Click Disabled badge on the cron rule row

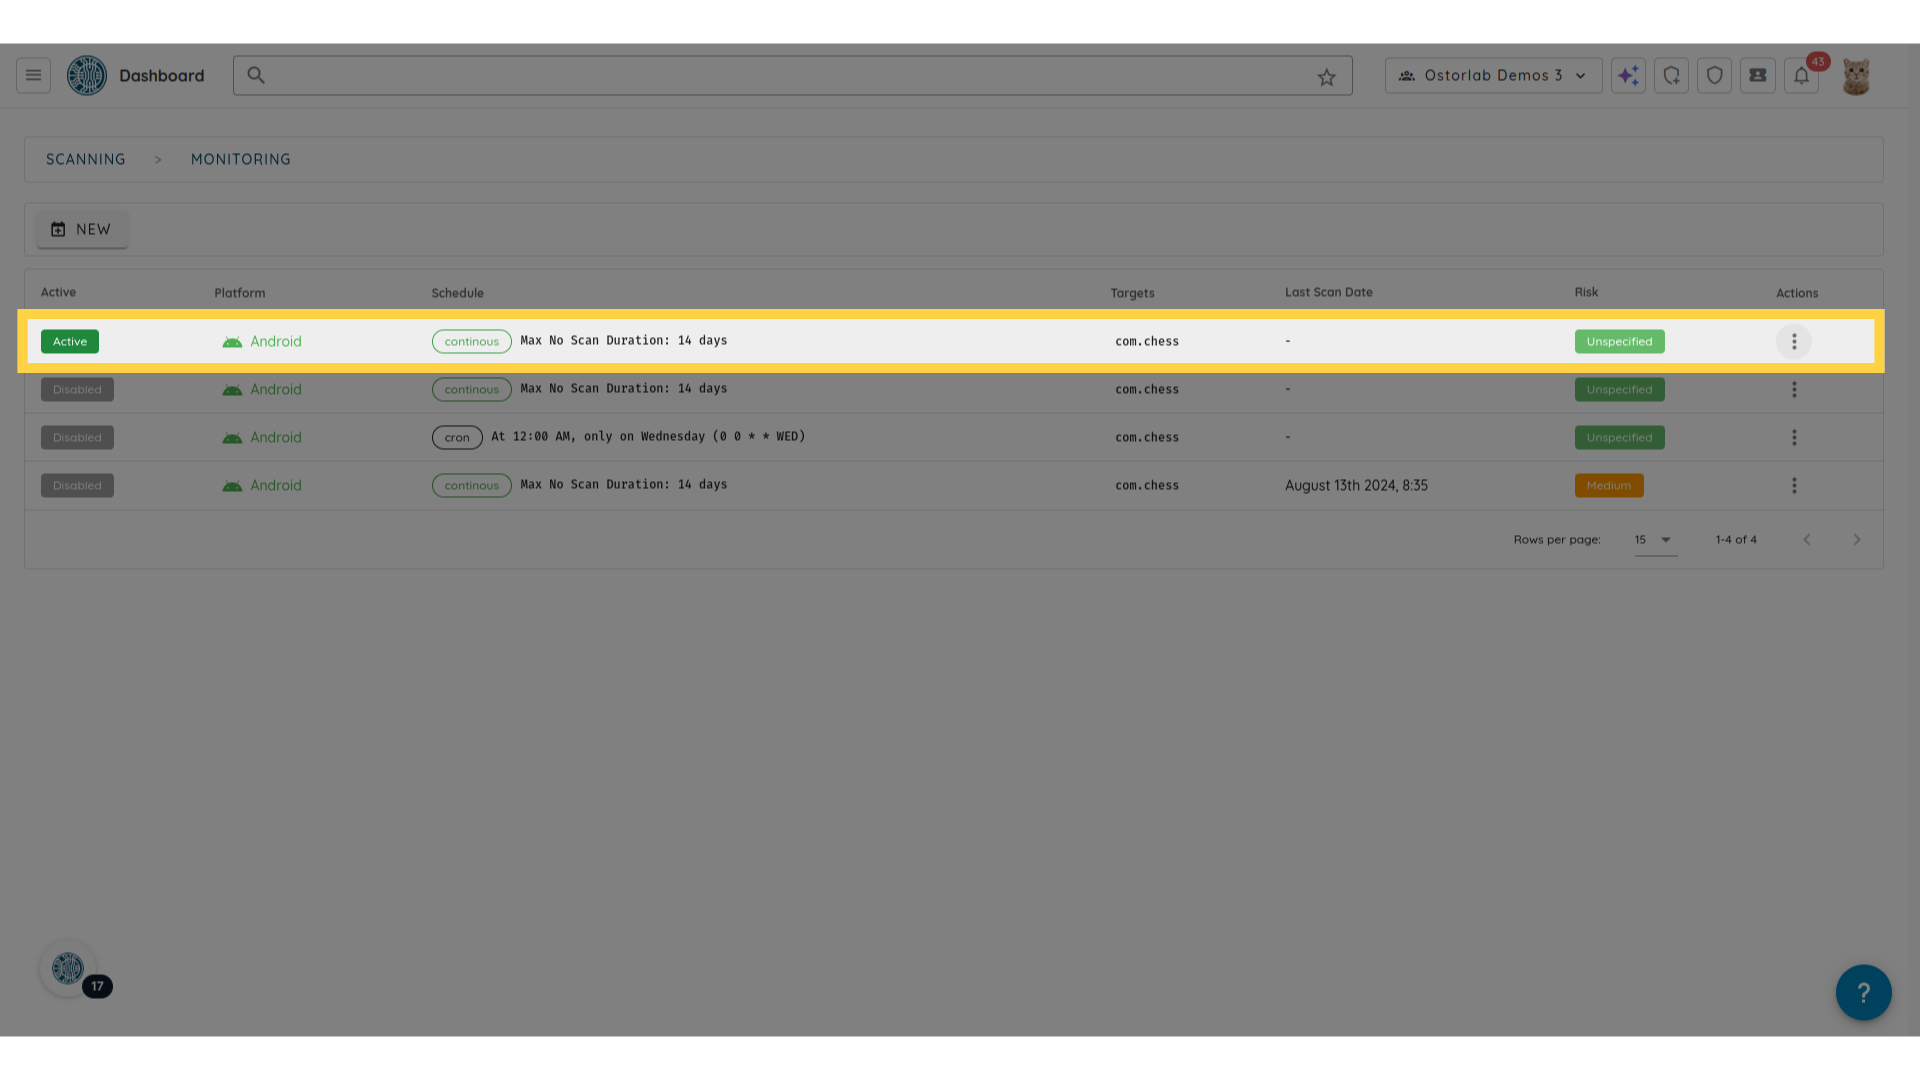pos(77,438)
